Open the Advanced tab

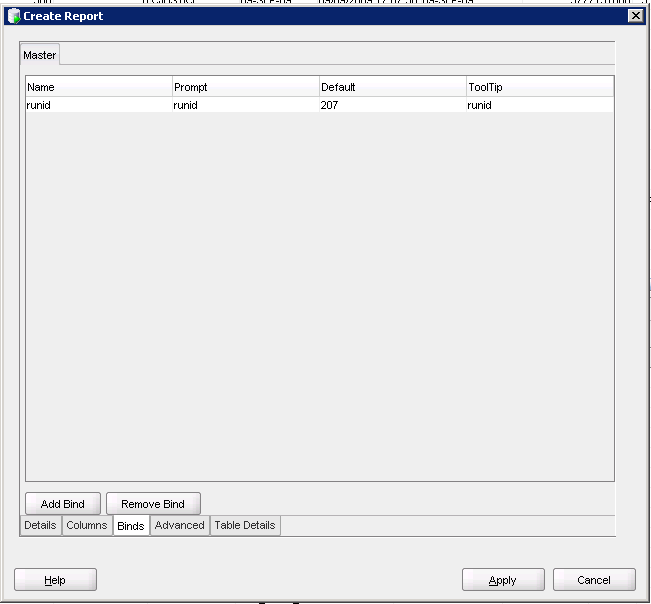(179, 525)
